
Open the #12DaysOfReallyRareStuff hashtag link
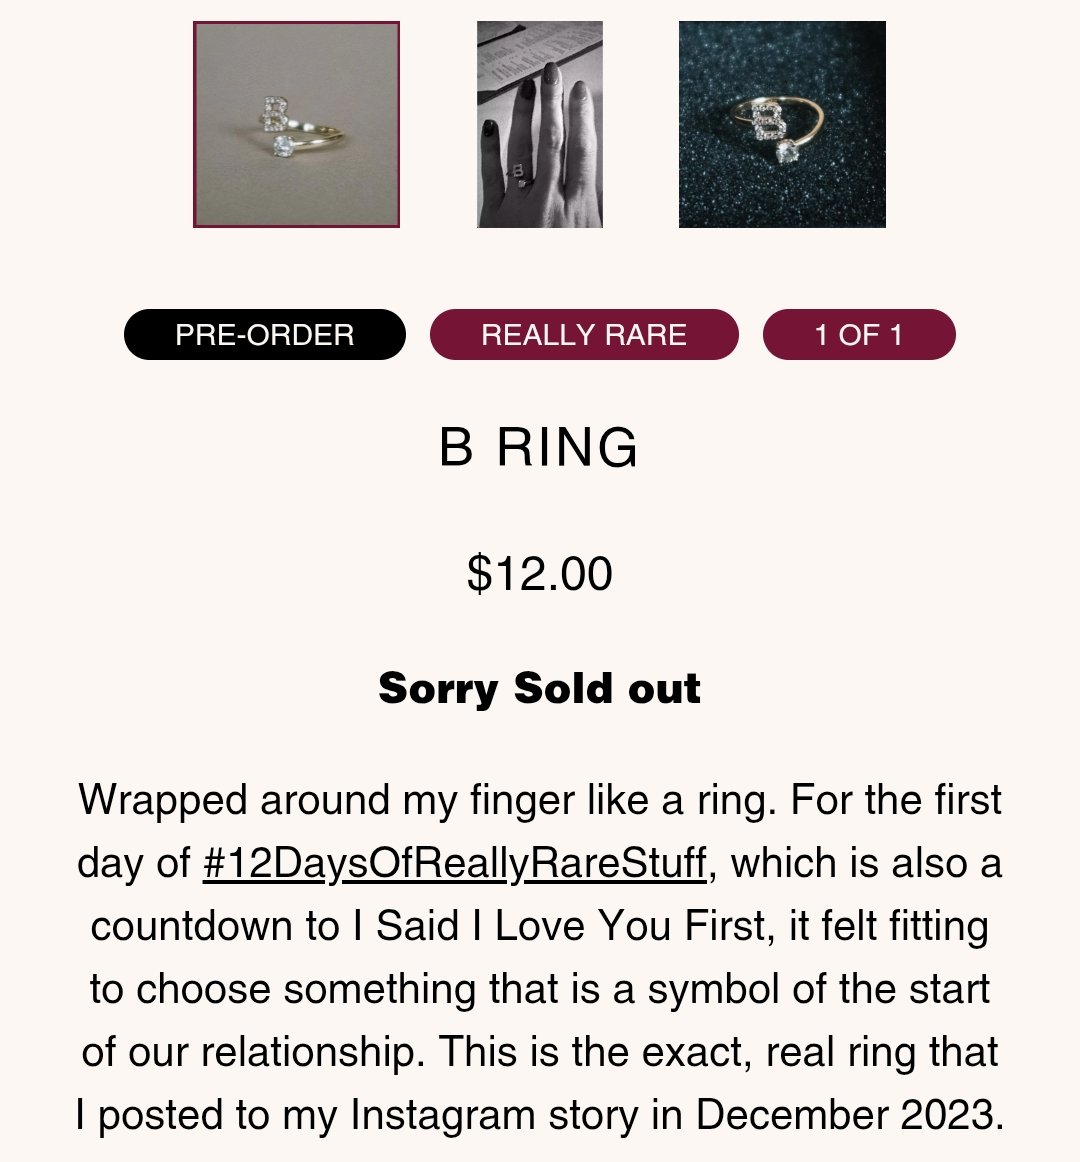tap(454, 863)
